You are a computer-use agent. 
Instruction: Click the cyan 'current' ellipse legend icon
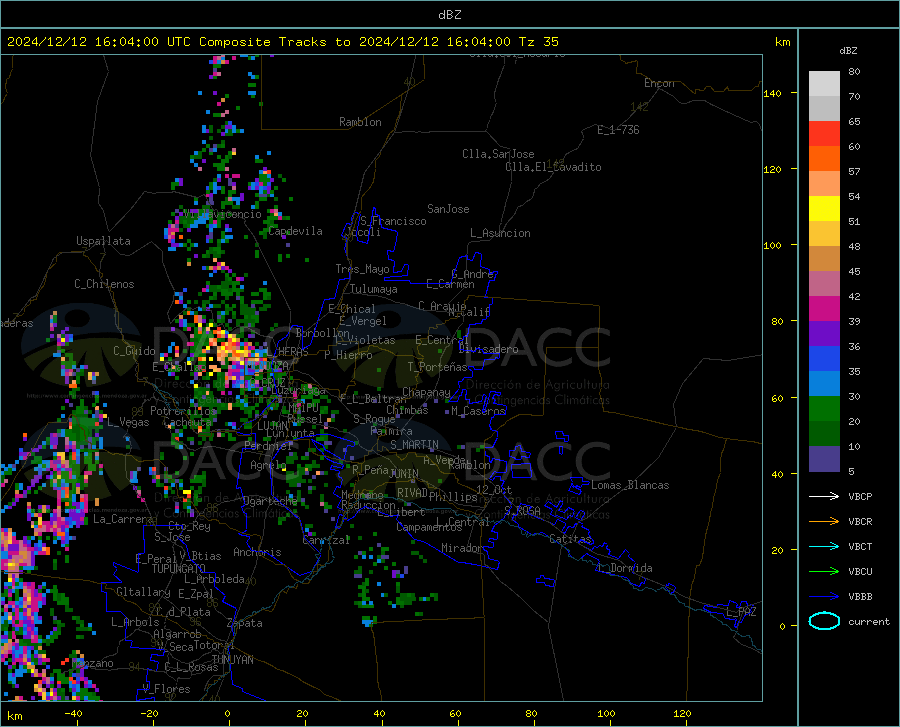point(824,621)
